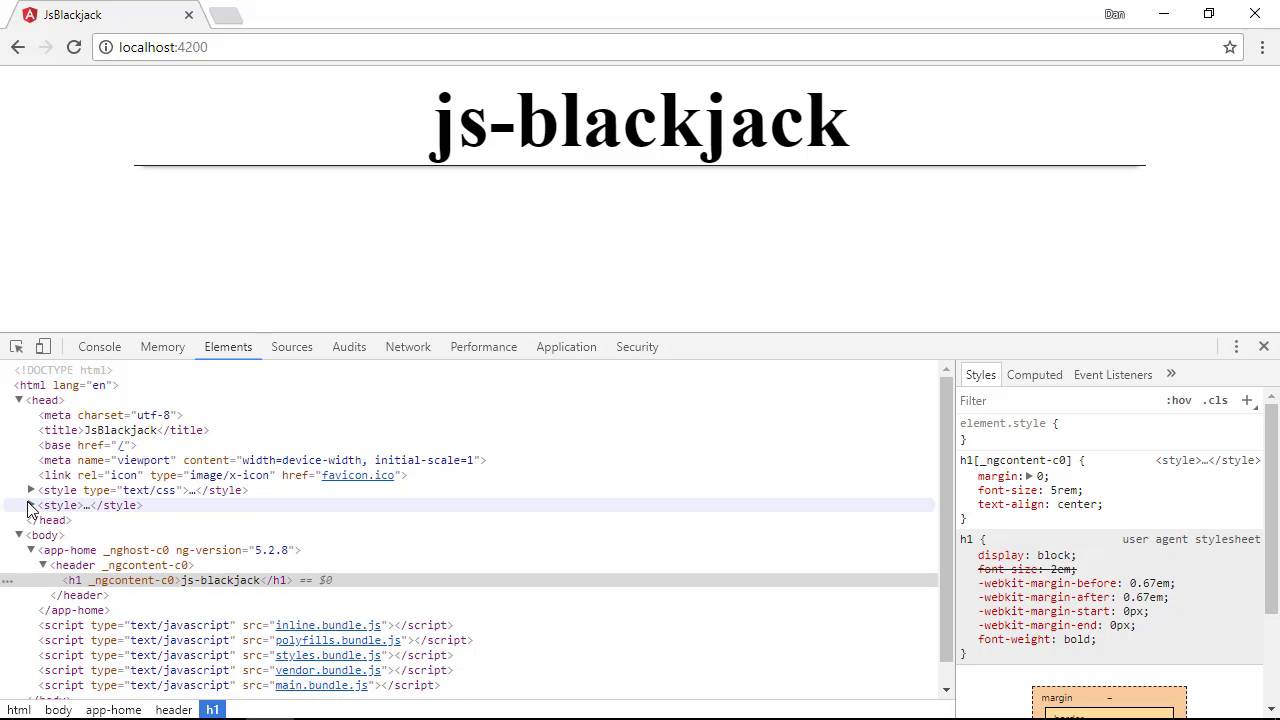Open DevTools customize menu

point(1236,346)
